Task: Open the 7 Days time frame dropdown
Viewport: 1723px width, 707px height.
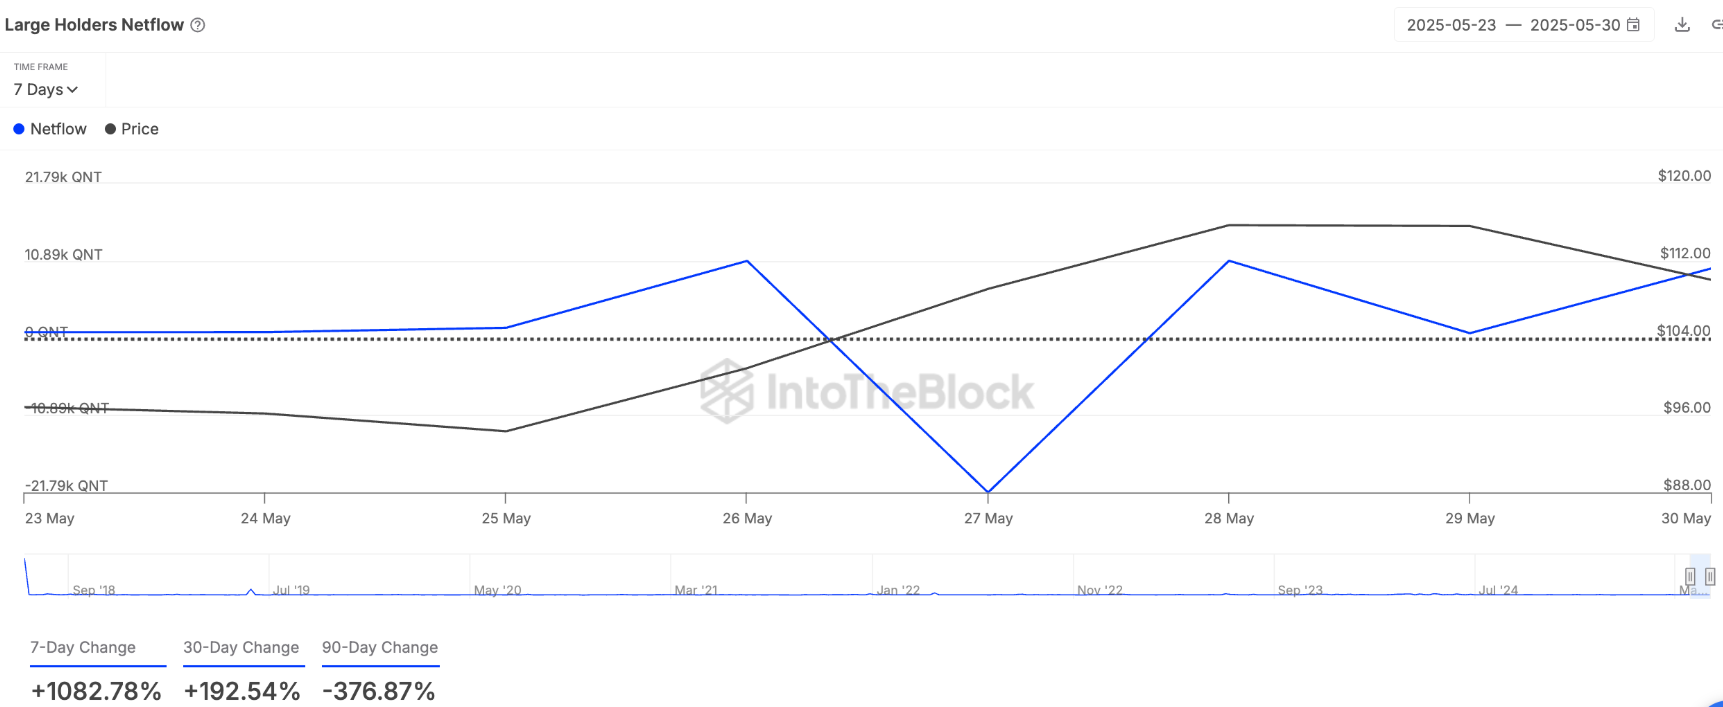Action: coord(46,89)
